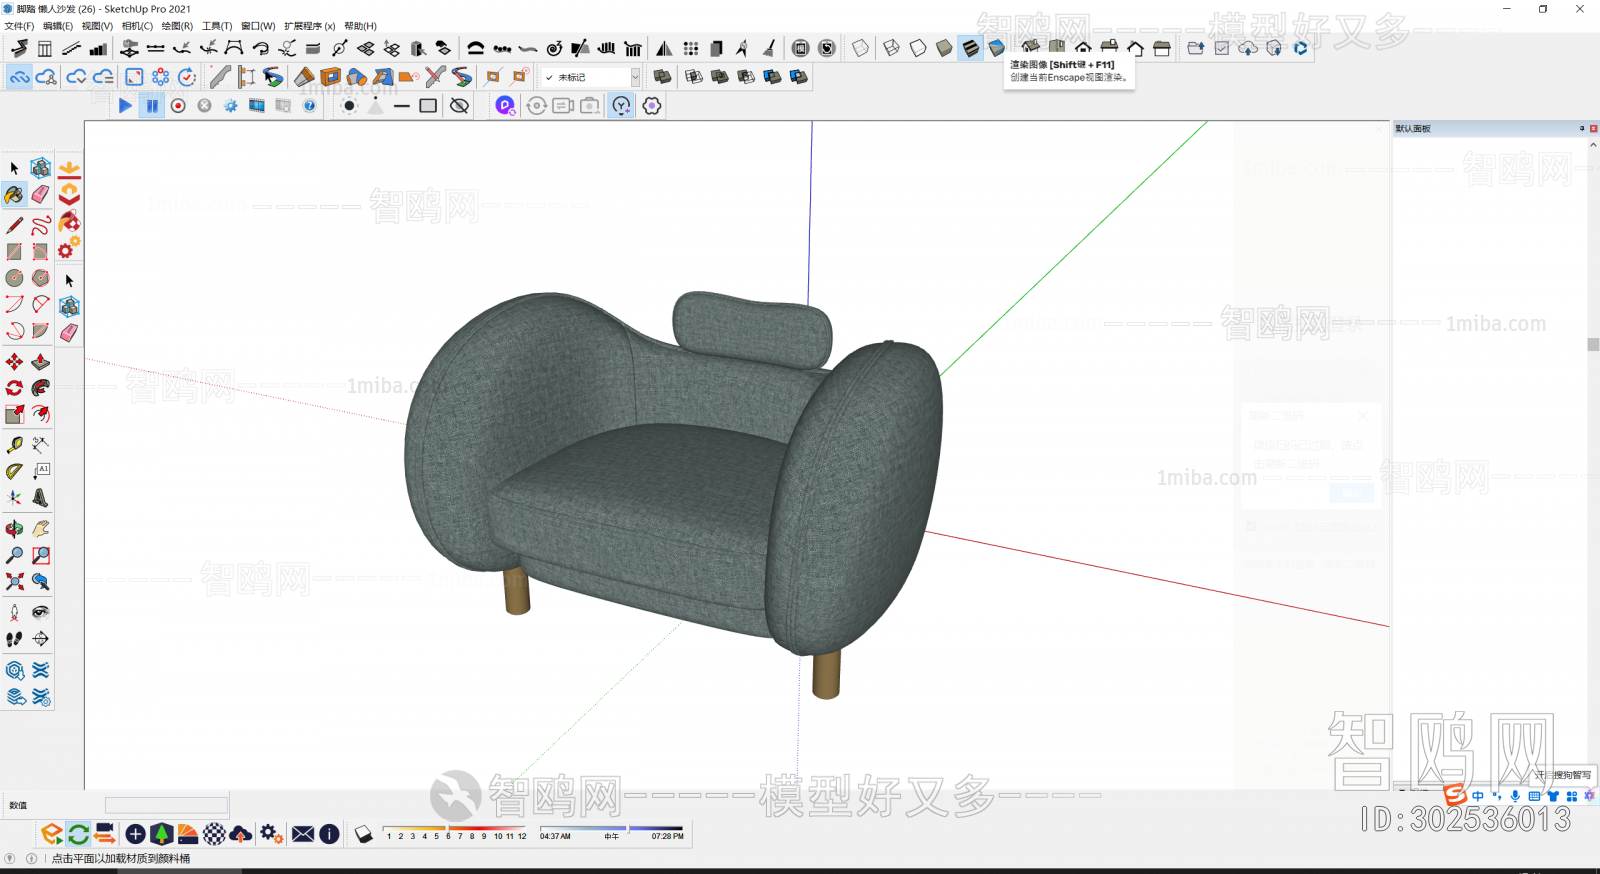
Task: Open Enscape upload cloud icon
Action: pos(240,834)
